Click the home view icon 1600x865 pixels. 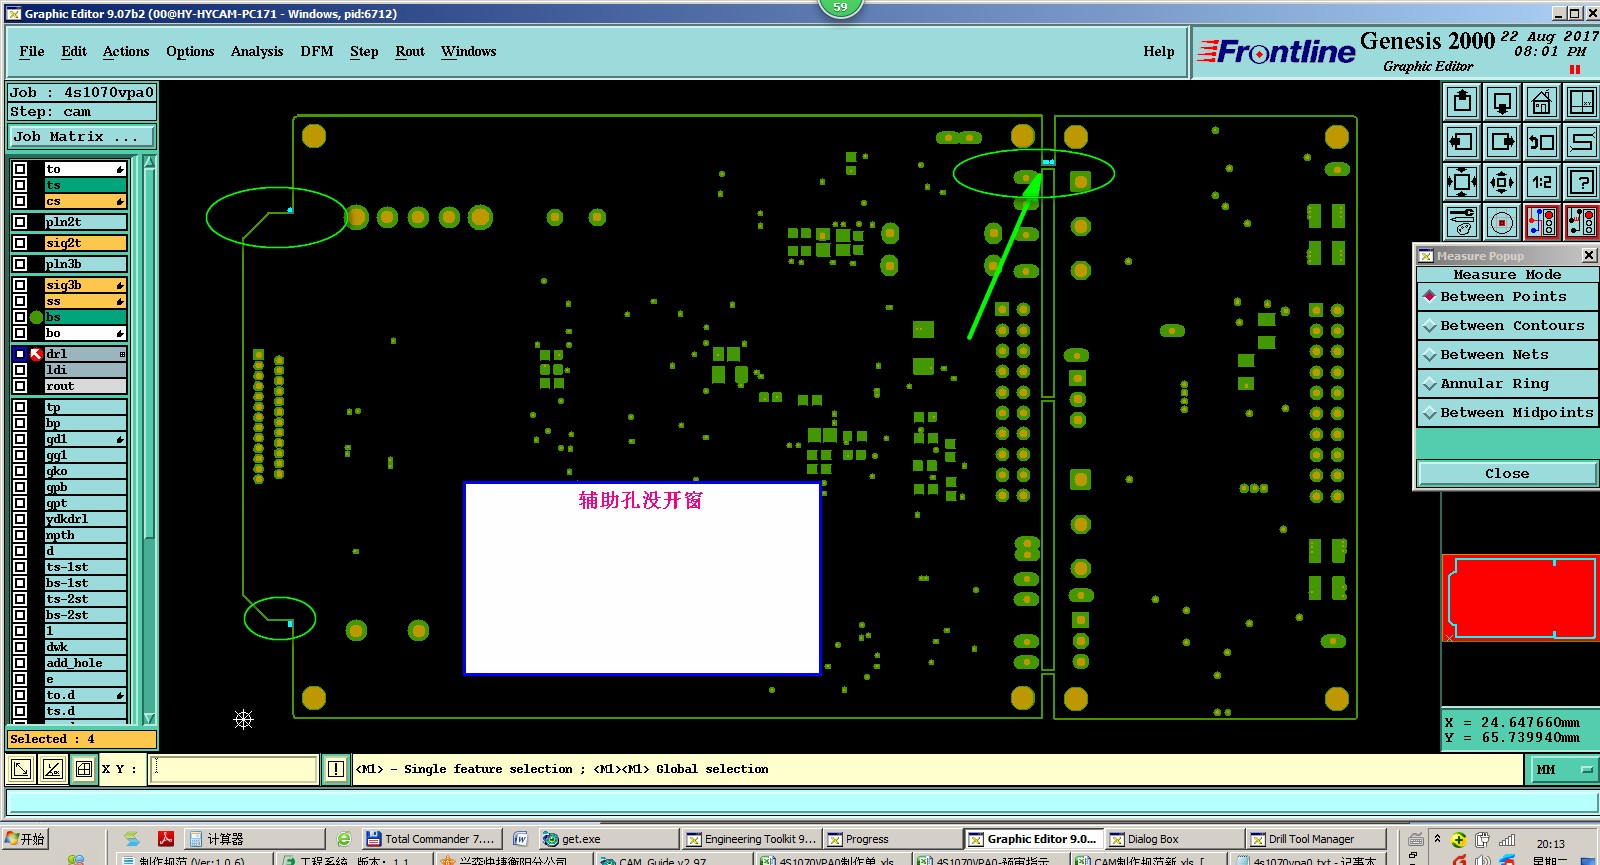[x=1542, y=102]
